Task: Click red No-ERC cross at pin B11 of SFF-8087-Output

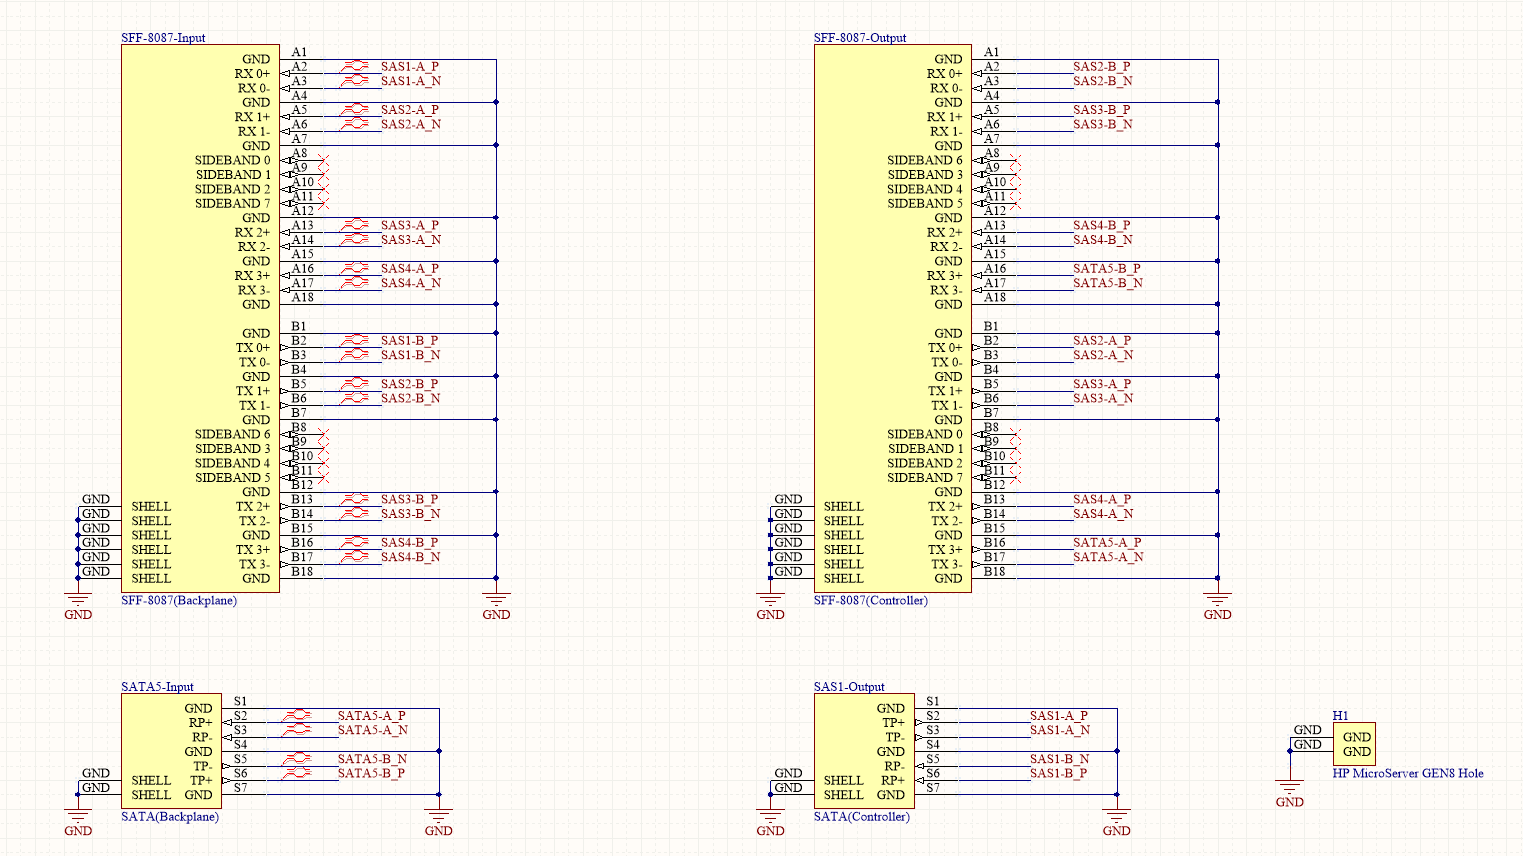Action: (1015, 477)
